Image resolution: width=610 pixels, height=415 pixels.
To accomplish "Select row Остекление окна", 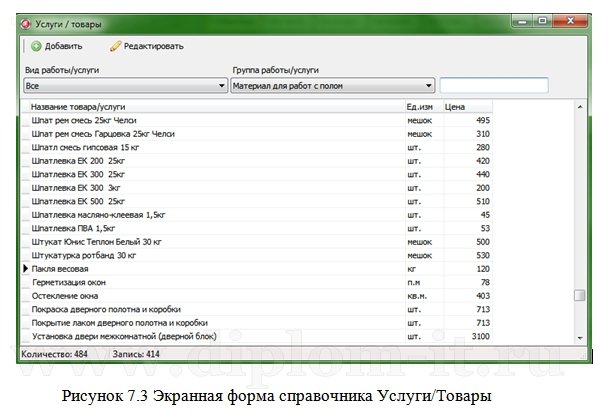I will [x=257, y=296].
